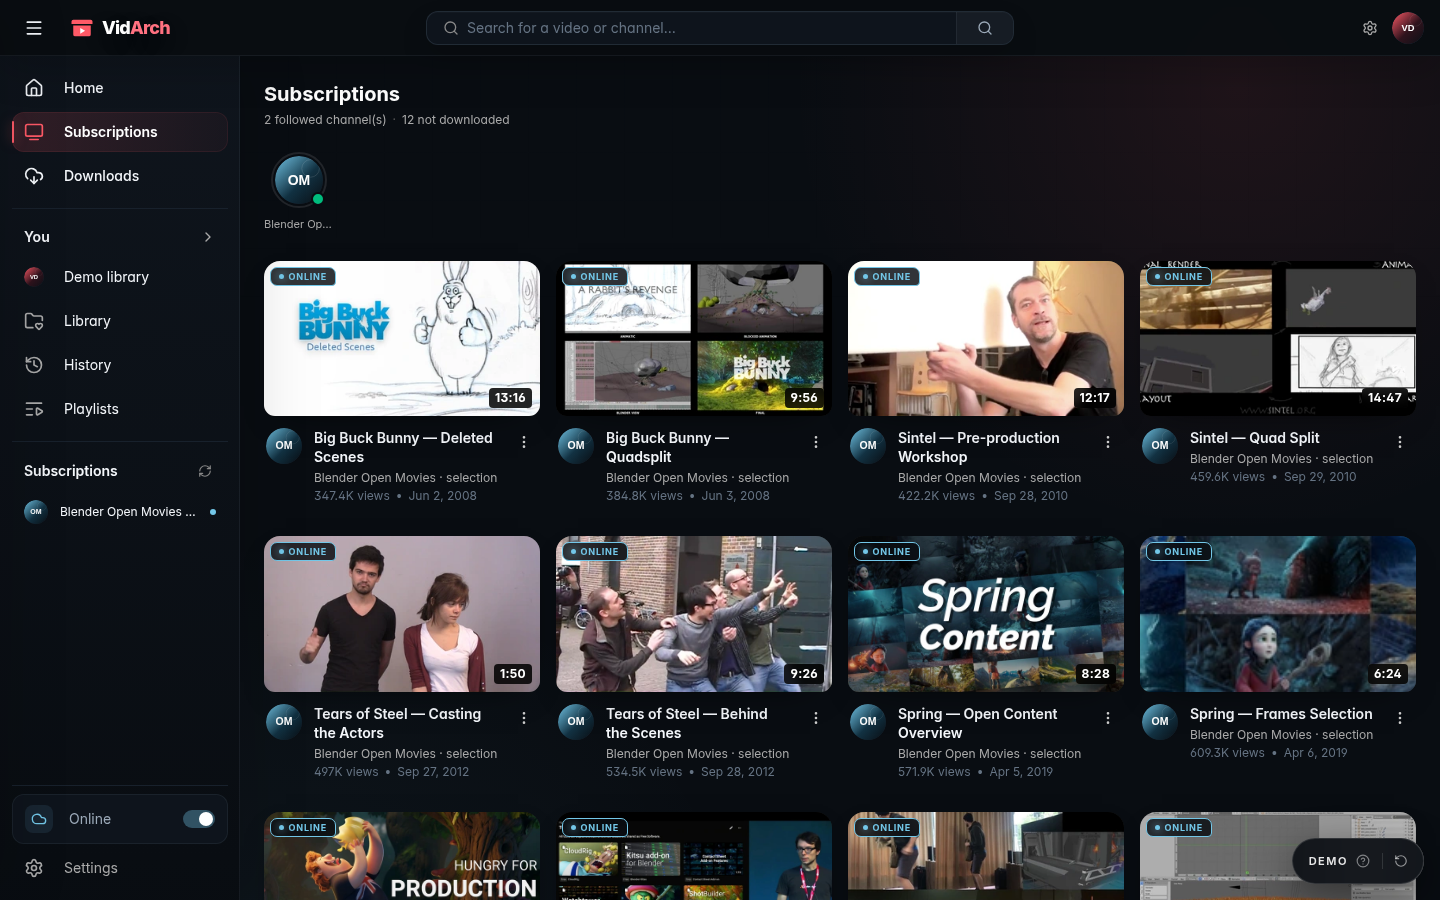Open Downloads page
The width and height of the screenshot is (1440, 900).
tap(120, 176)
